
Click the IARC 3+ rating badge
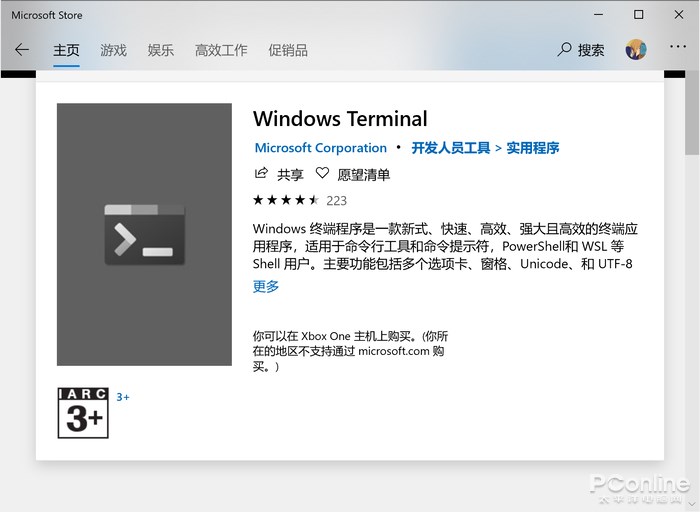coord(83,412)
